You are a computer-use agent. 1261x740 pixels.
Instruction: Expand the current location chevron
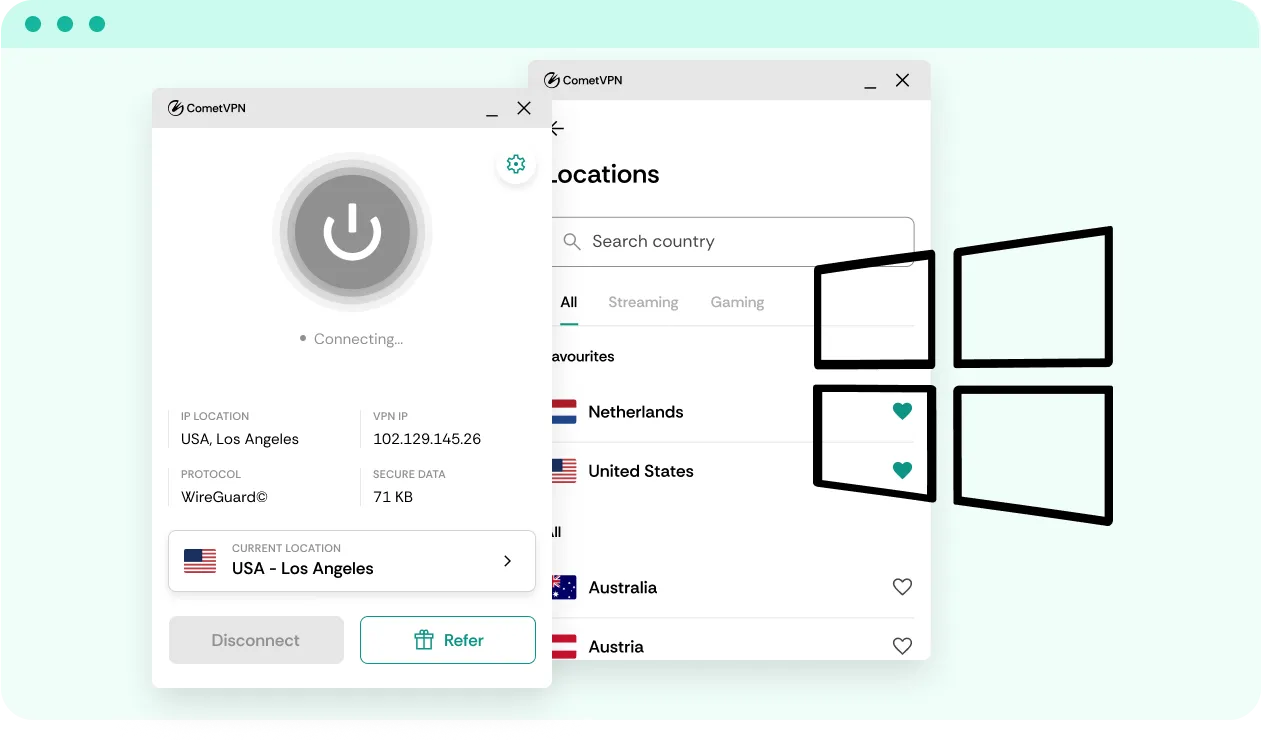pyautogui.click(x=507, y=561)
